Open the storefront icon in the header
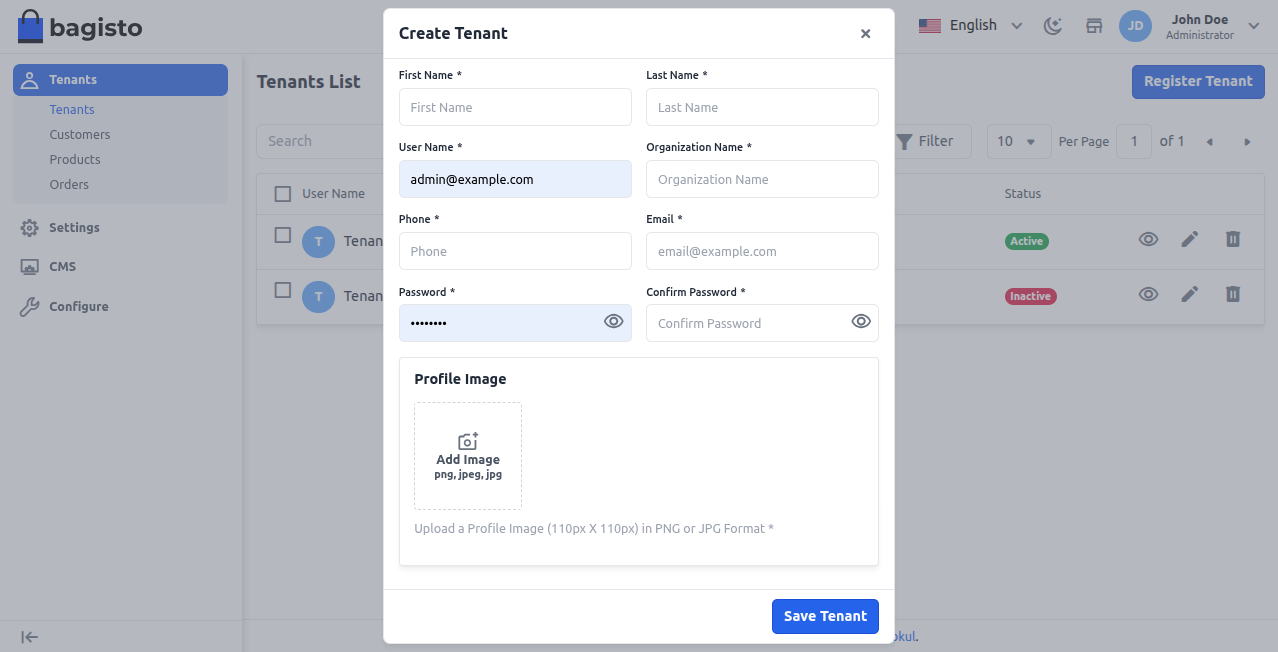This screenshot has width=1278, height=652. click(x=1093, y=26)
